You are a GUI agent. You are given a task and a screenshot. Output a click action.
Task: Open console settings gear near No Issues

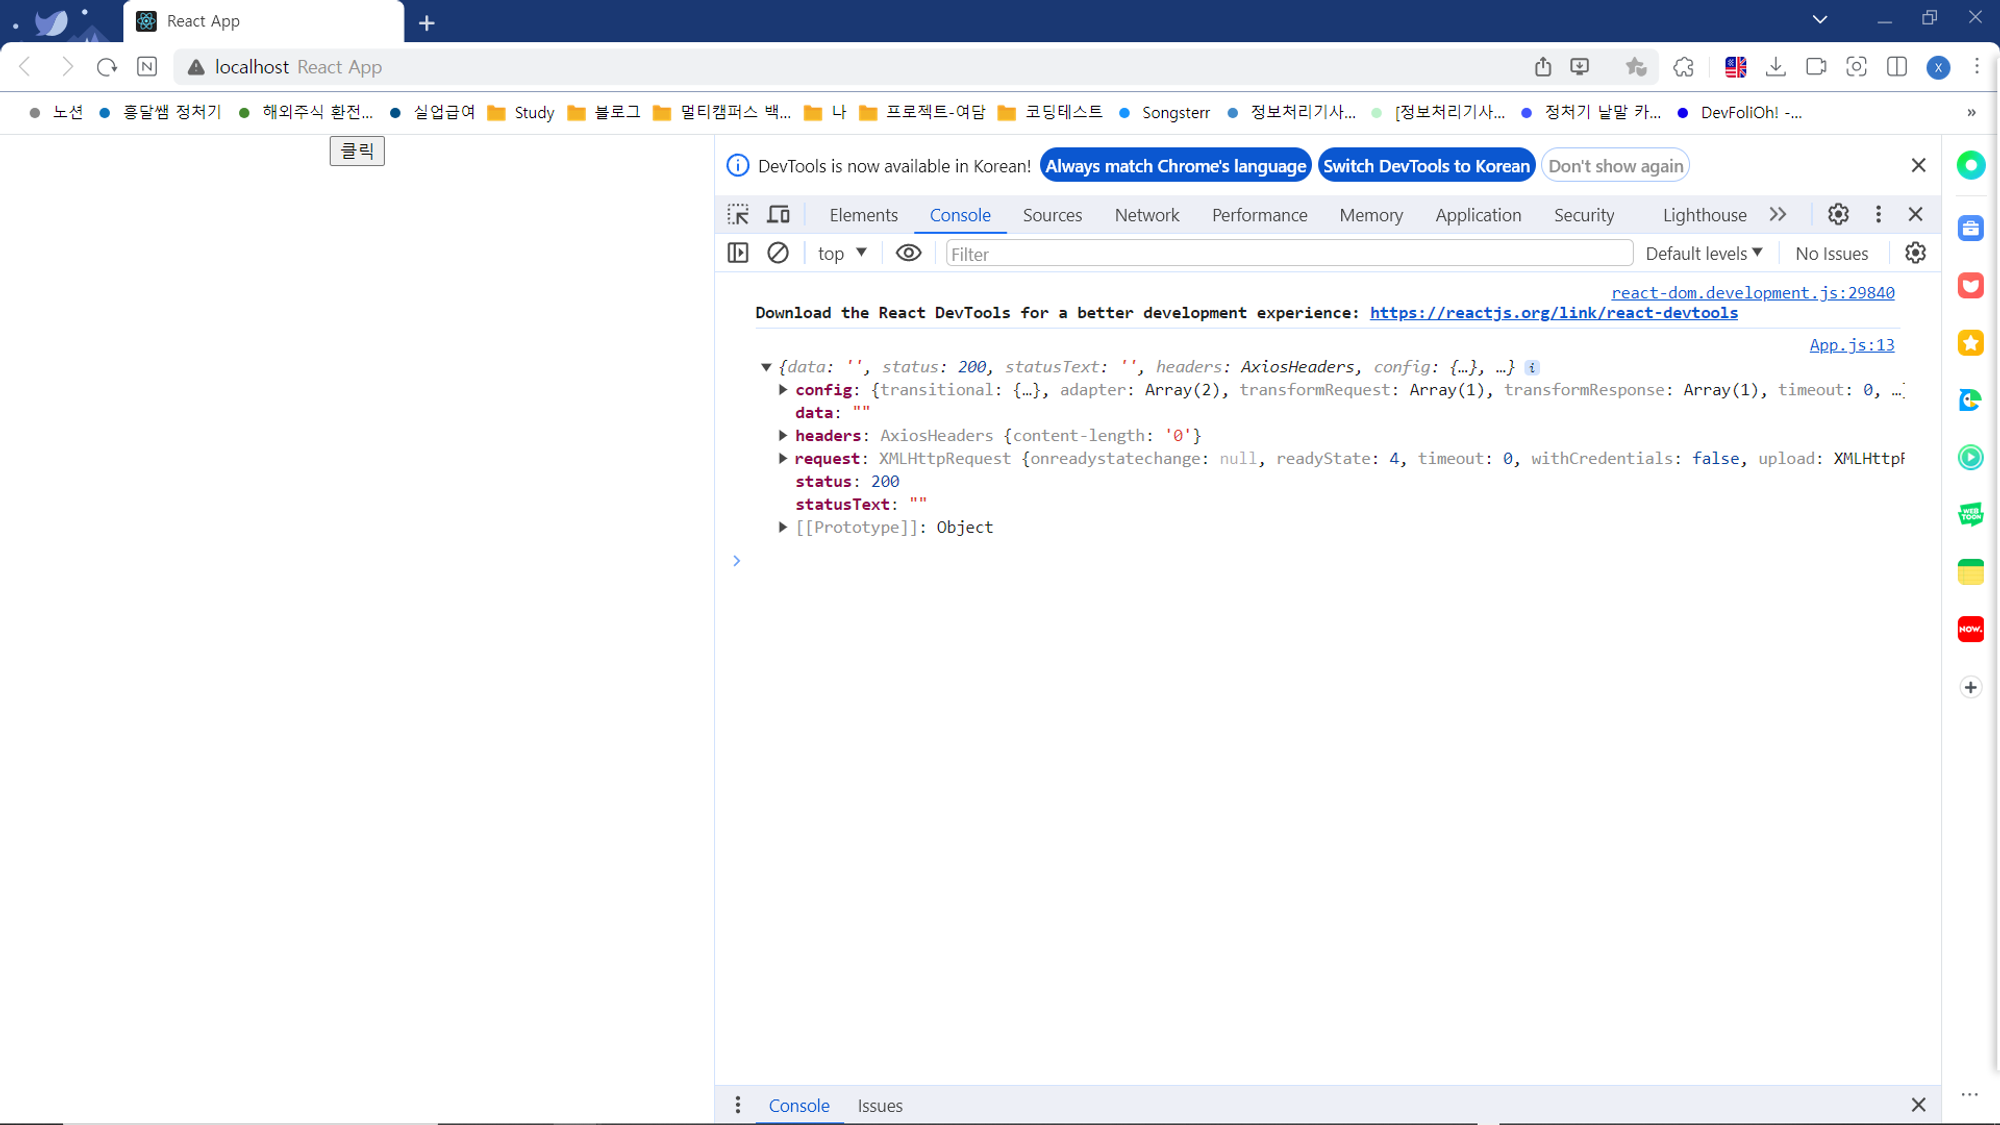[1915, 253]
